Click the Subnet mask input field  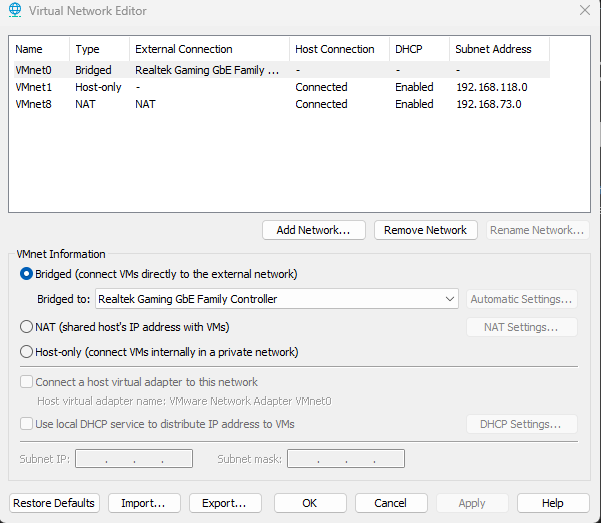[346, 459]
